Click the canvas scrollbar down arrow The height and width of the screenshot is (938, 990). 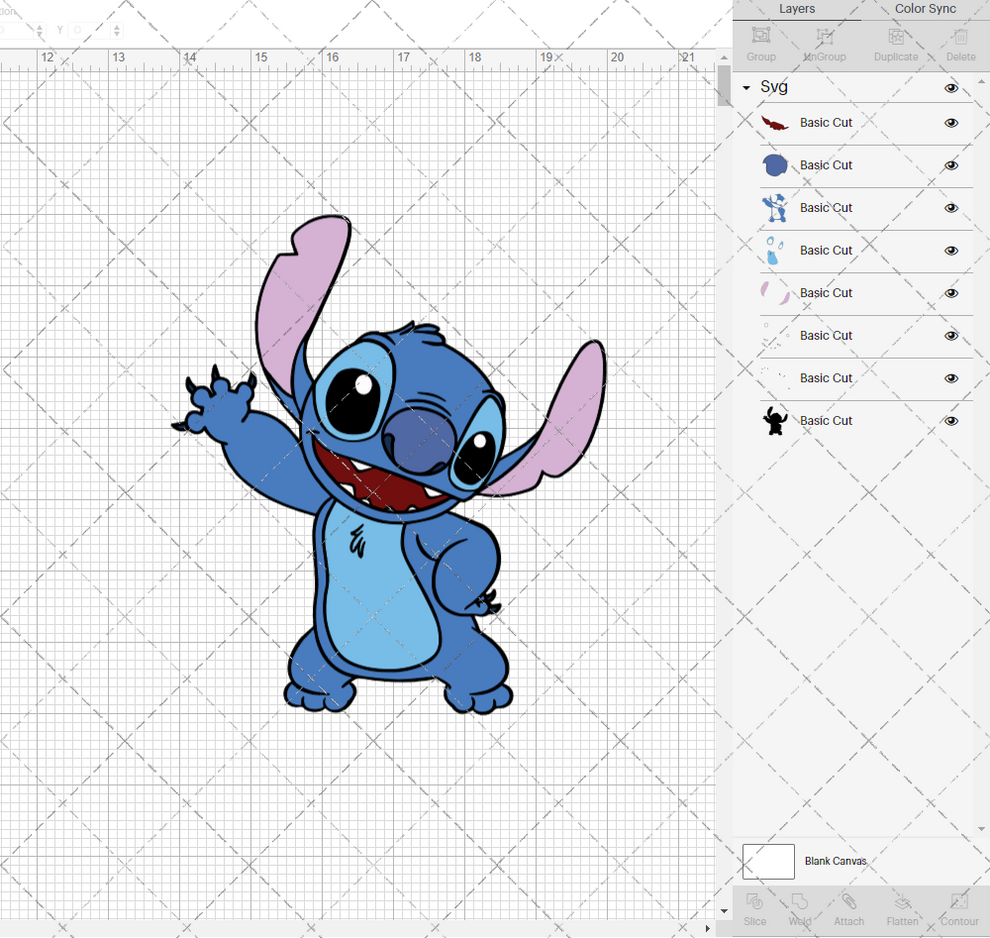pos(723,911)
